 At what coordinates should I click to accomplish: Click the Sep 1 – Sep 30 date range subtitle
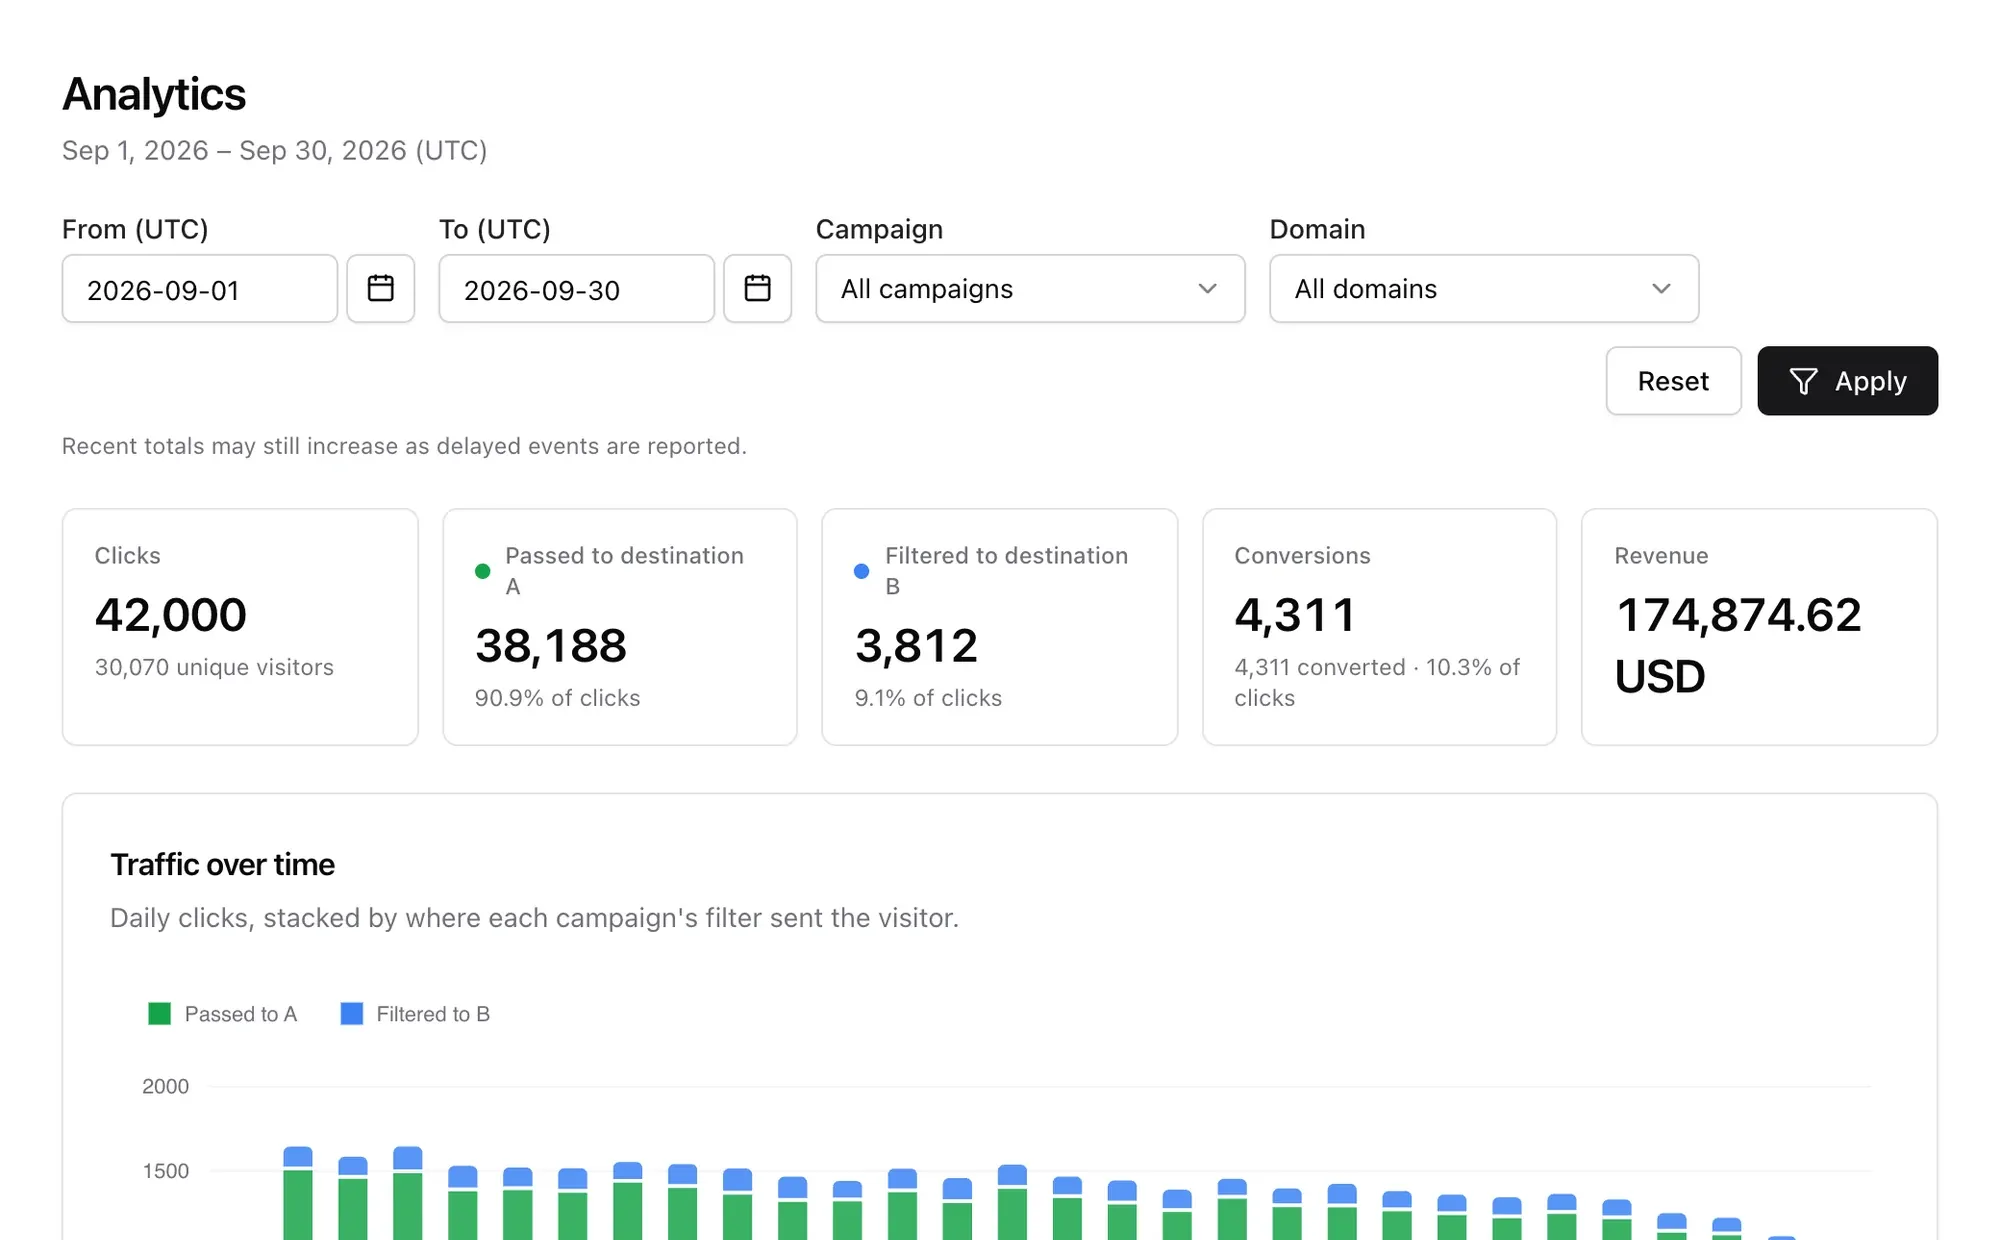[x=275, y=150]
